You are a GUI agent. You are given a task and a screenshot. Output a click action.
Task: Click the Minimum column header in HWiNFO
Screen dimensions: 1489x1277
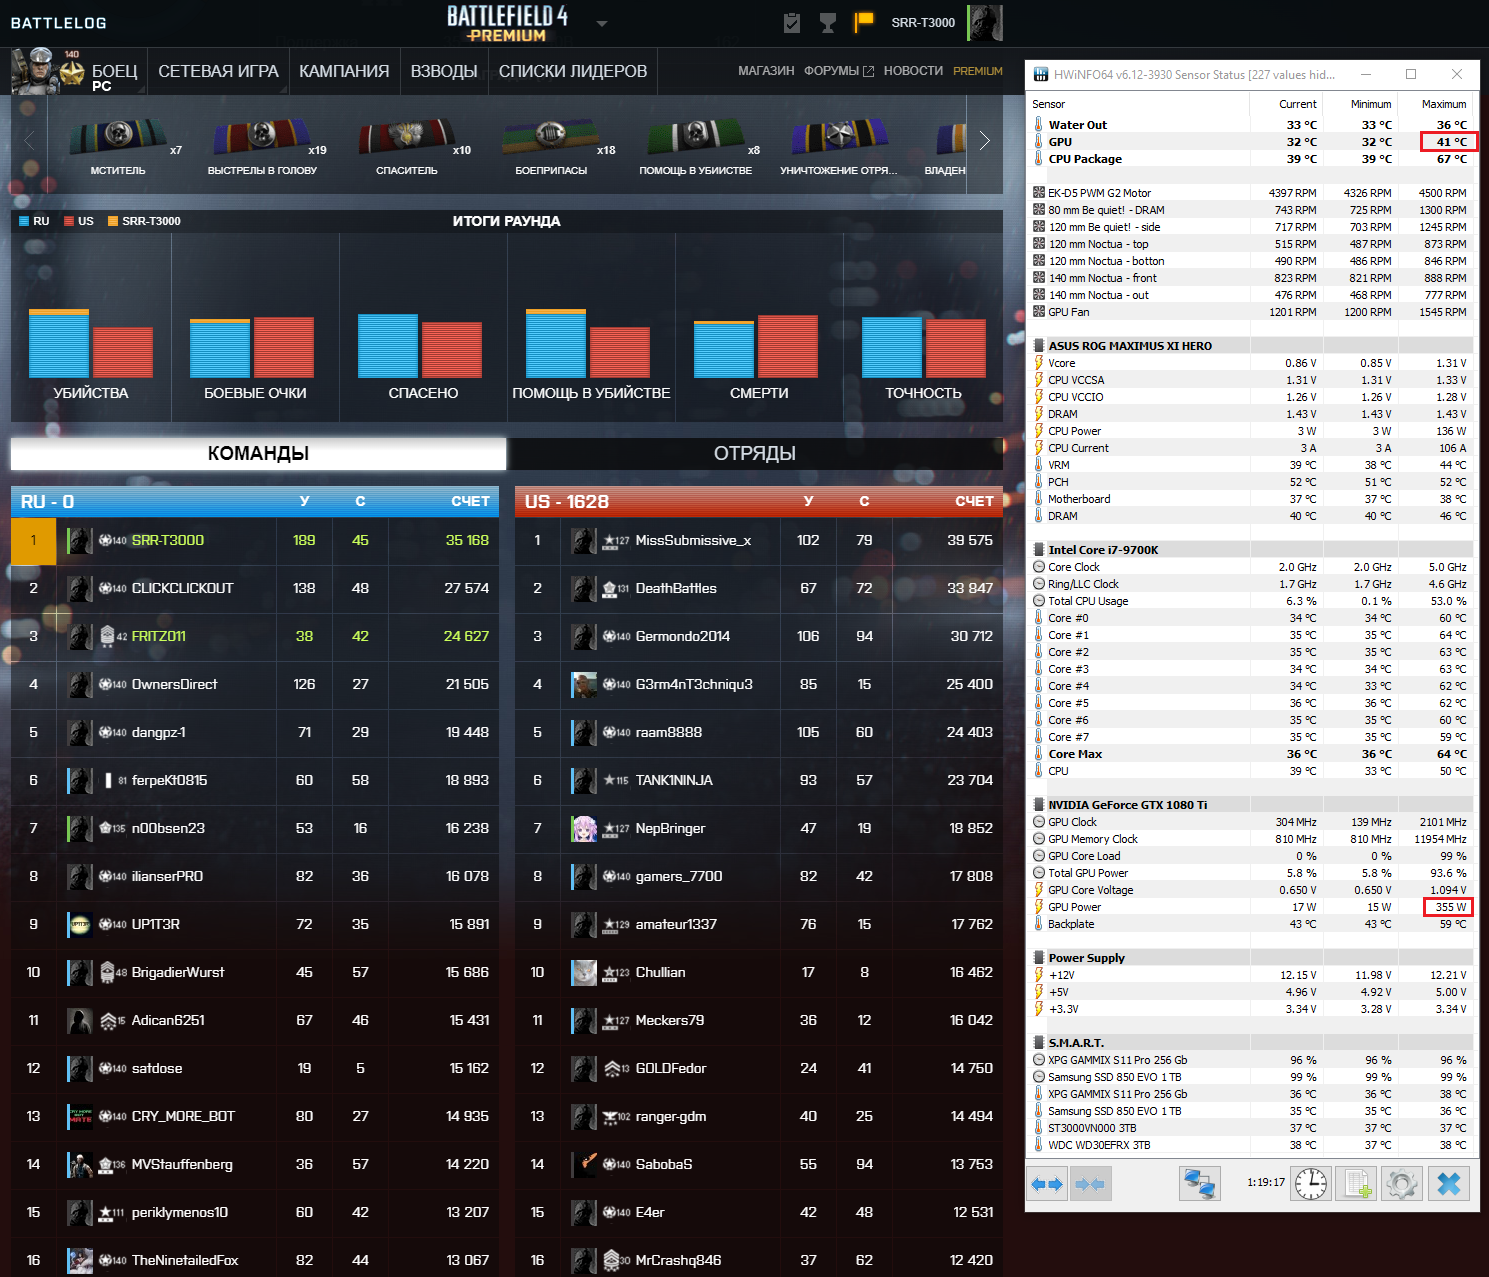point(1371,104)
